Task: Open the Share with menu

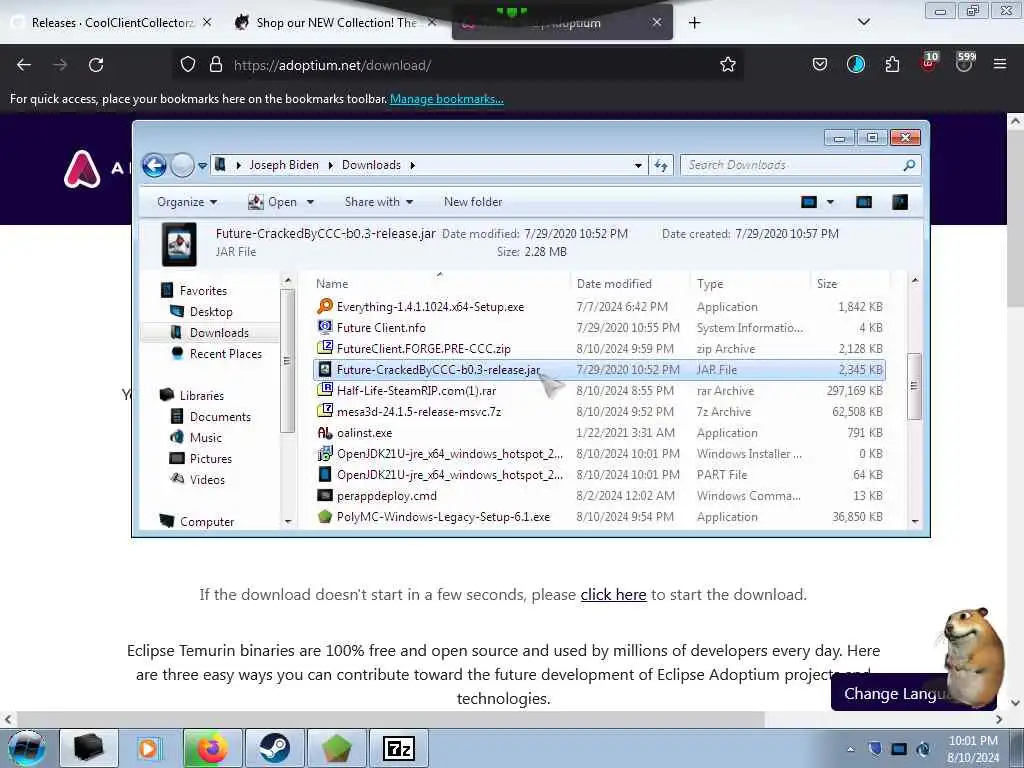Action: tap(379, 202)
